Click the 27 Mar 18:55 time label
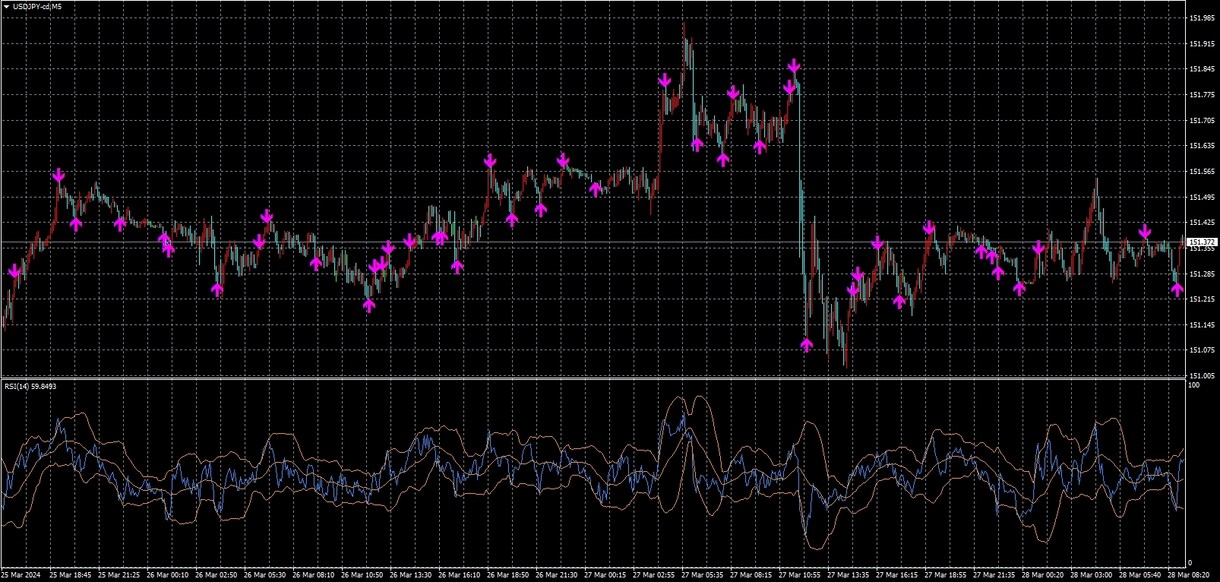Image resolution: width=1220 pixels, height=582 pixels. pyautogui.click(x=945, y=575)
